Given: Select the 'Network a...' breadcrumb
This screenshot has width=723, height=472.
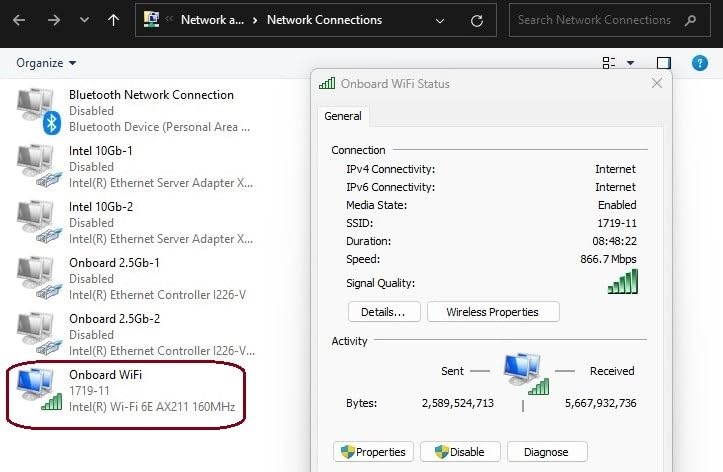Looking at the screenshot, I should click(x=212, y=20).
